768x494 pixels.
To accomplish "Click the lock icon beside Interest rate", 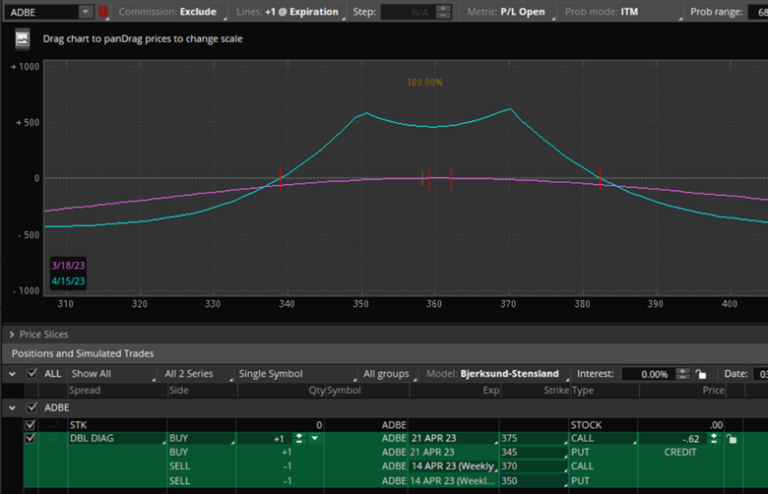I will coord(701,374).
